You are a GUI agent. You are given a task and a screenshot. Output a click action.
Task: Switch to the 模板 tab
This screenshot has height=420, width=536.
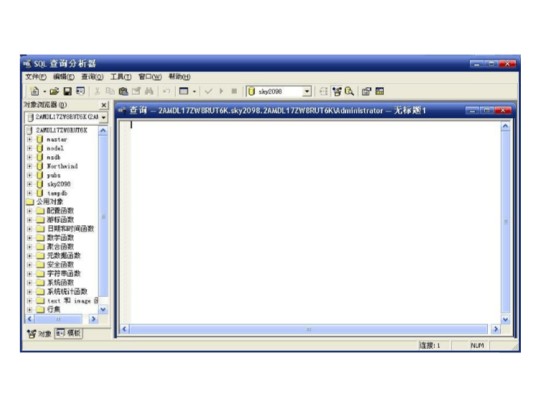(68, 333)
